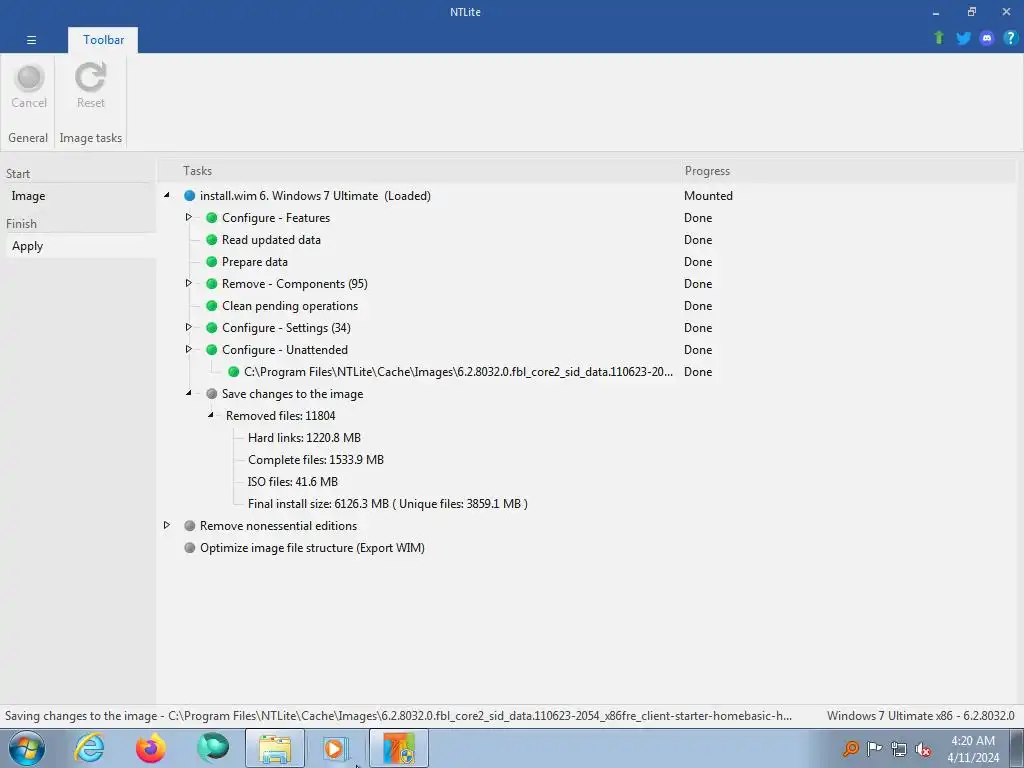Expand the Configure - Features node
Image resolution: width=1024 pixels, height=768 pixels.
click(x=189, y=217)
